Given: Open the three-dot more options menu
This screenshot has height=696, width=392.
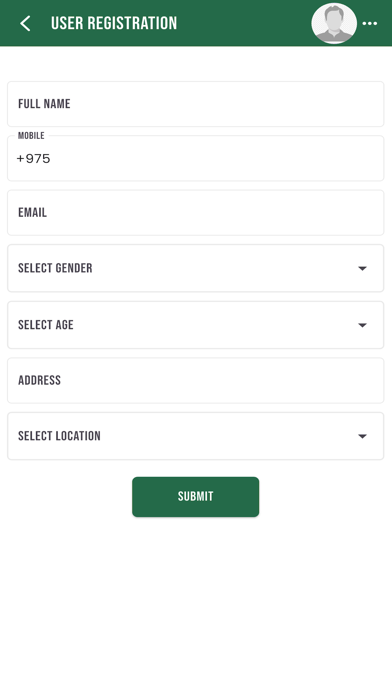Looking at the screenshot, I should pyautogui.click(x=370, y=24).
